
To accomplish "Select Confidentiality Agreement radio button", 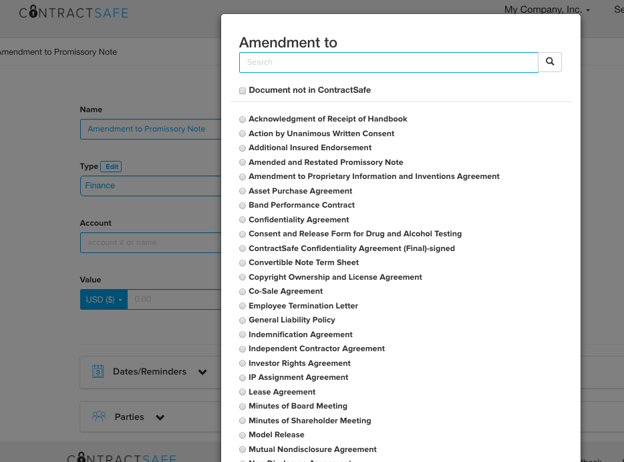I will [242, 220].
